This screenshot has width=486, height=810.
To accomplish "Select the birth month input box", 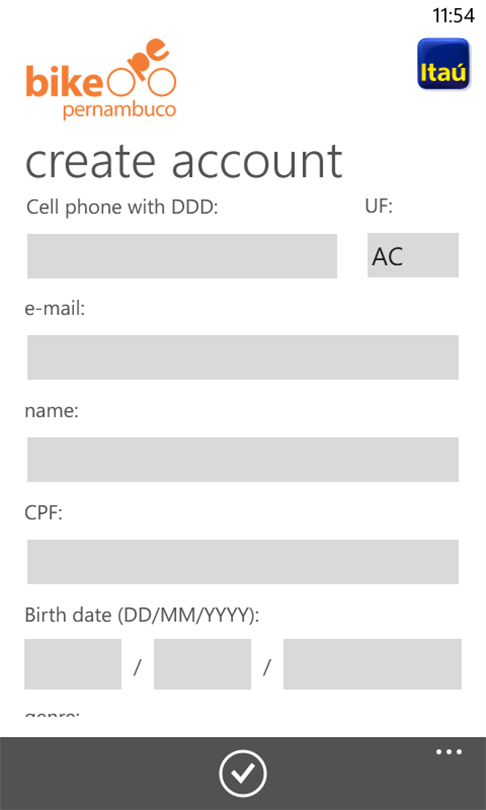I will tap(202, 664).
